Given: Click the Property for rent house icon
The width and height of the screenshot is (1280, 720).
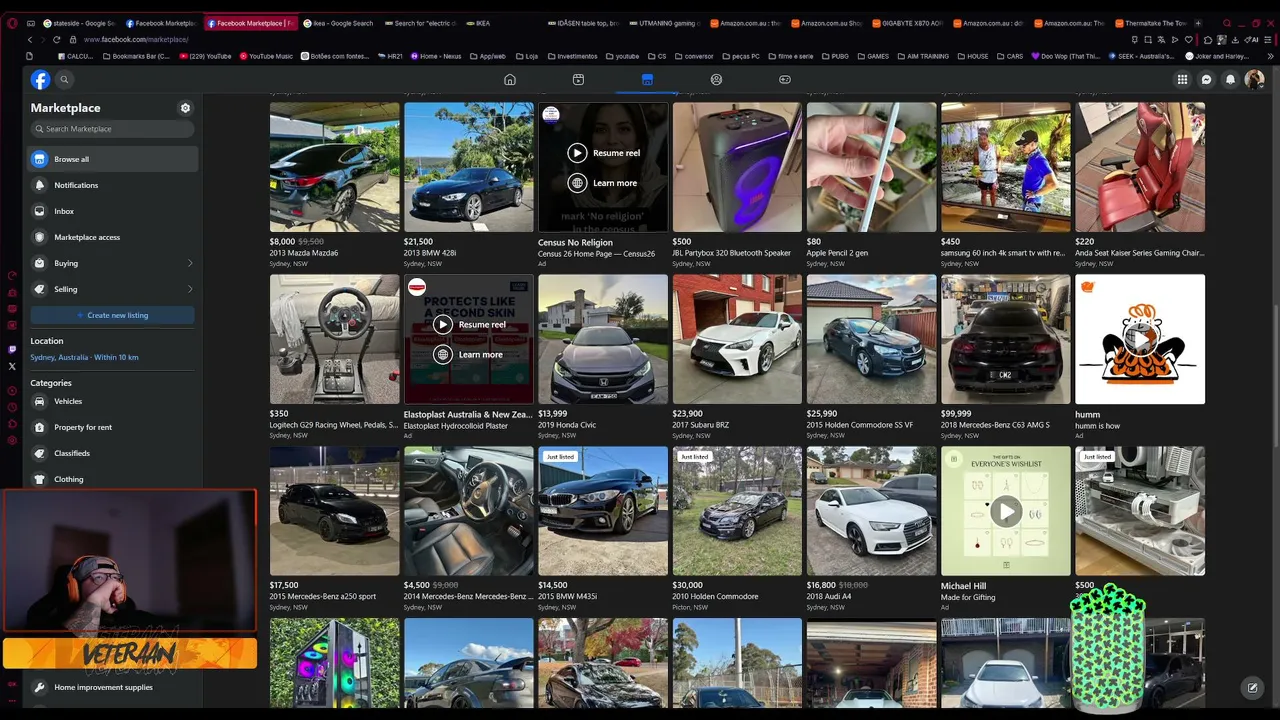Looking at the screenshot, I should (x=39, y=427).
